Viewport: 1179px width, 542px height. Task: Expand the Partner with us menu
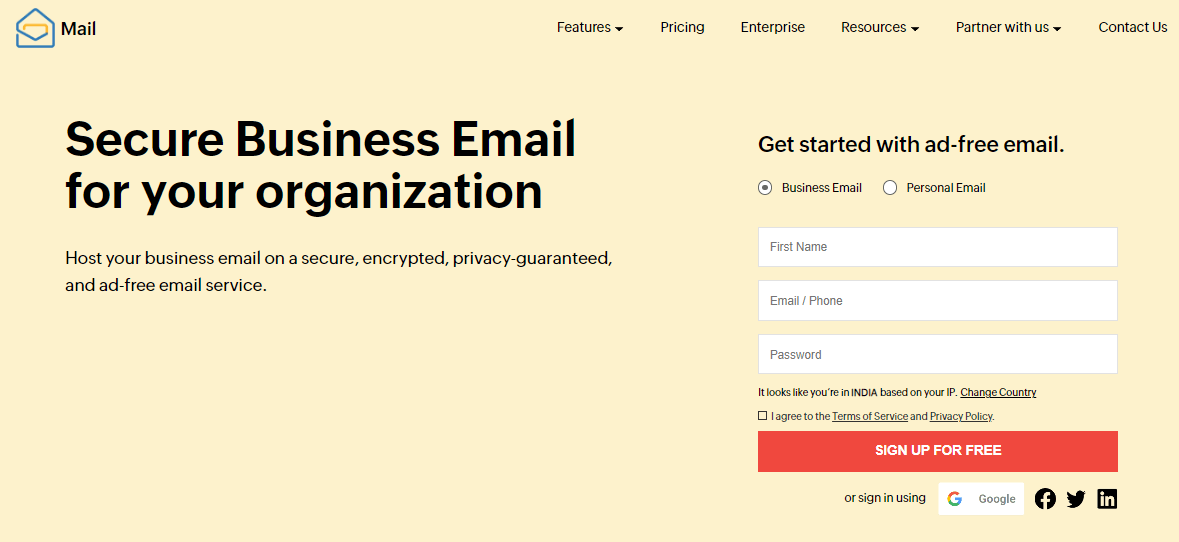1008,28
